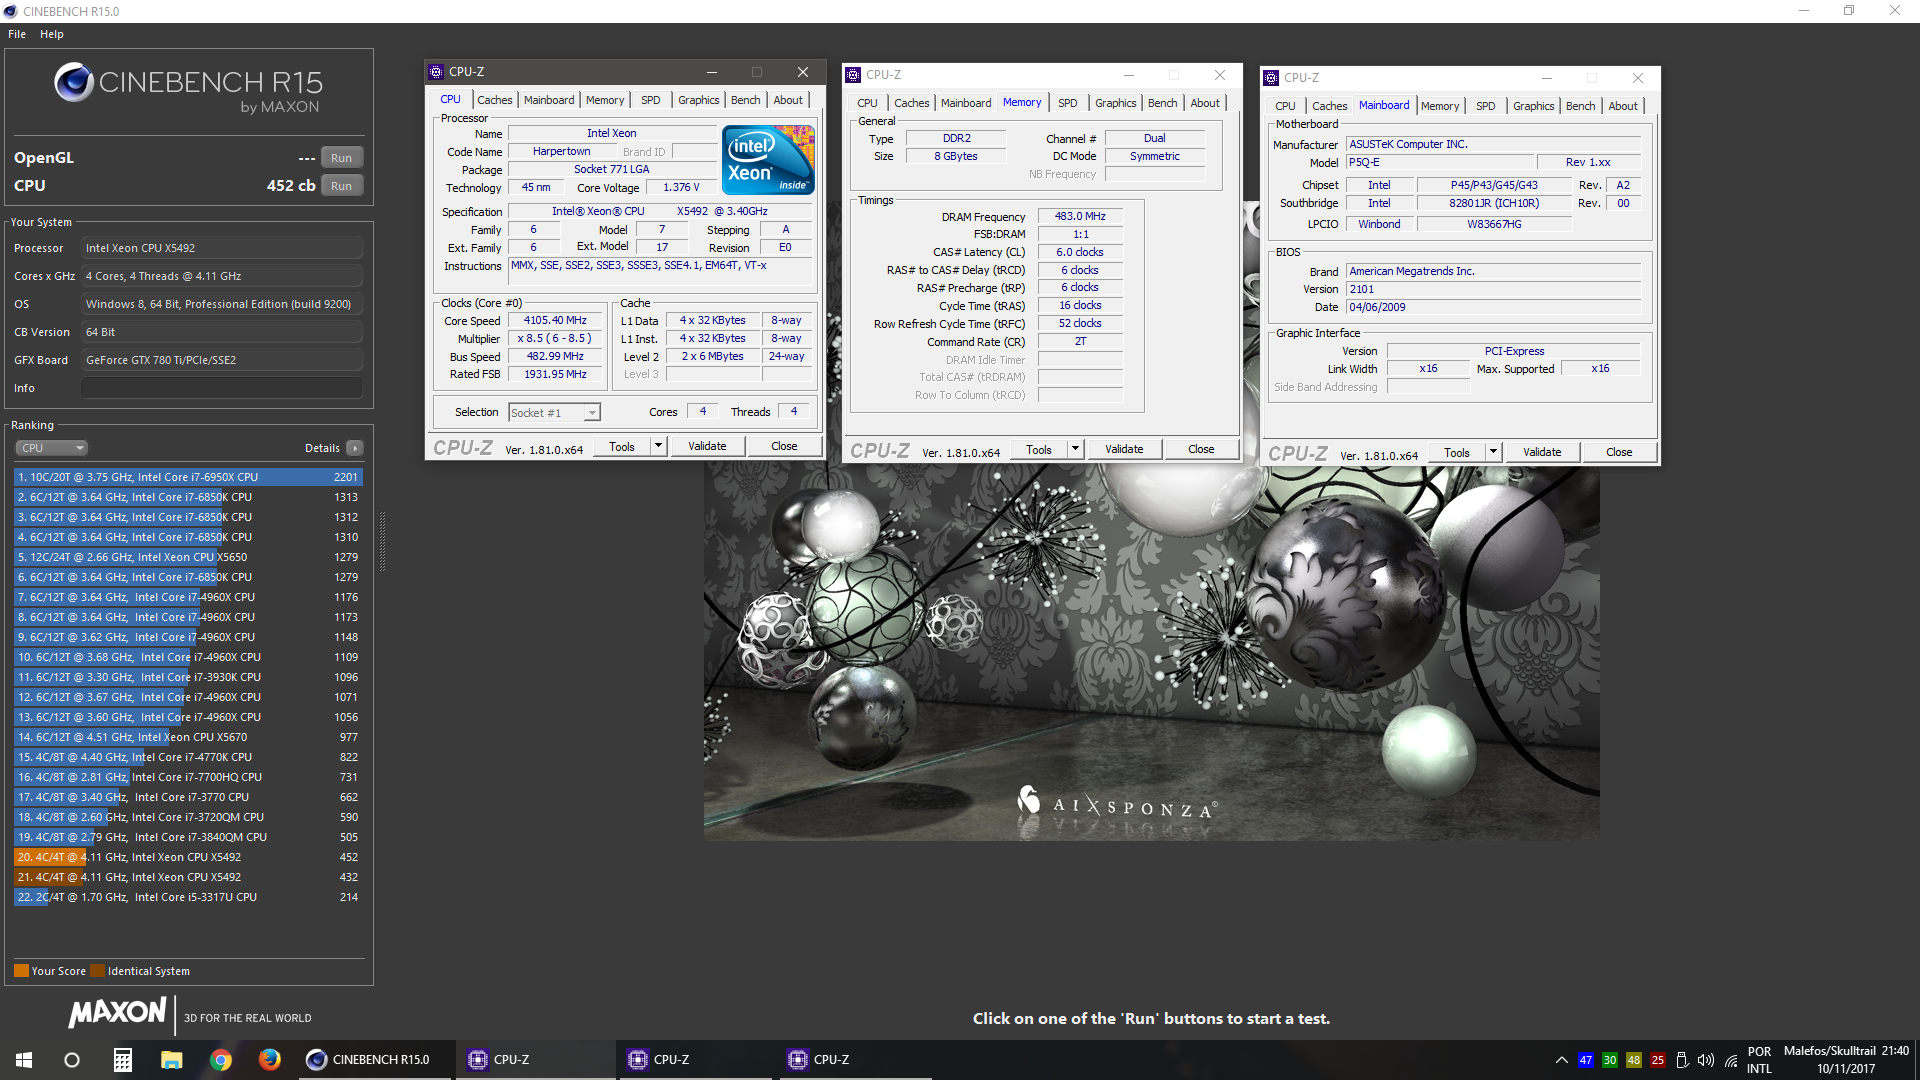Open volume control speaker icon

pyautogui.click(x=1706, y=1060)
